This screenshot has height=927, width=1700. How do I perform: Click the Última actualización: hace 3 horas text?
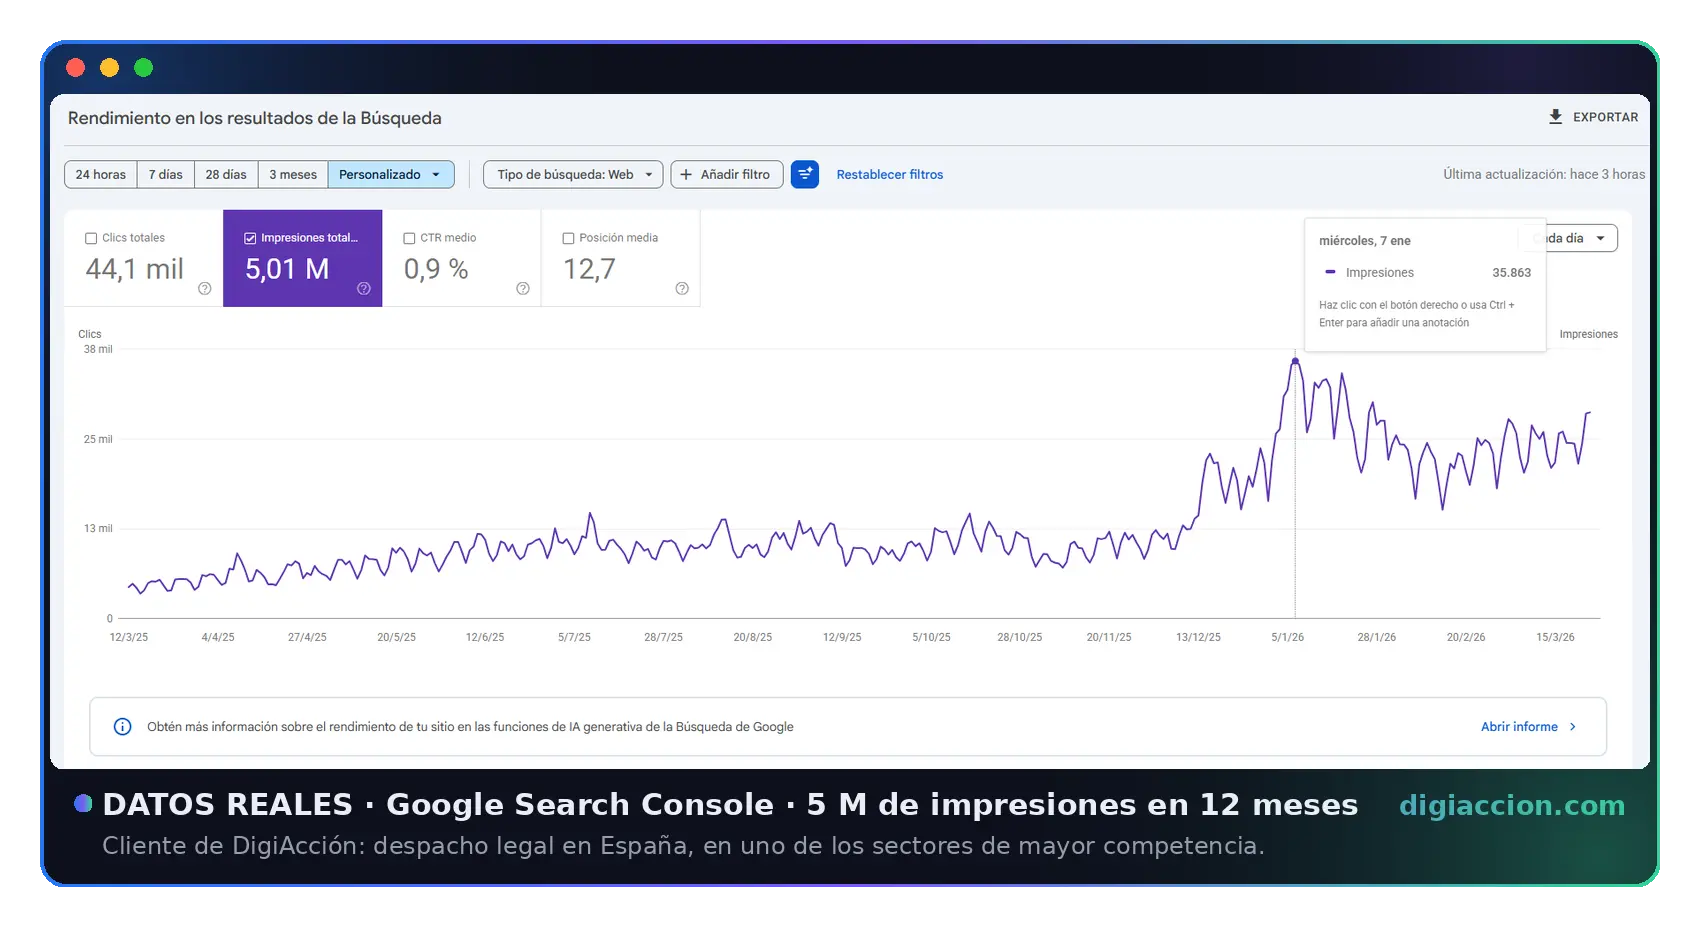click(1544, 174)
